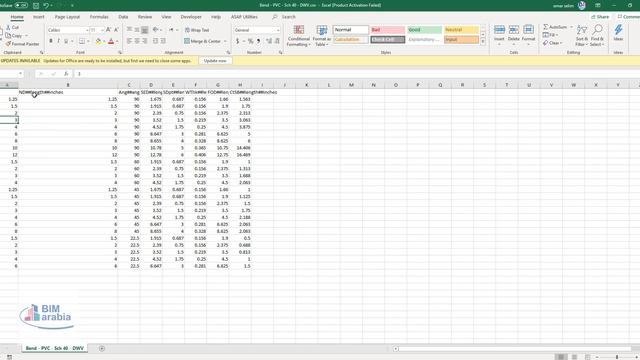Align cell text to the top
This screenshot has height=360, width=640.
point(129,30)
